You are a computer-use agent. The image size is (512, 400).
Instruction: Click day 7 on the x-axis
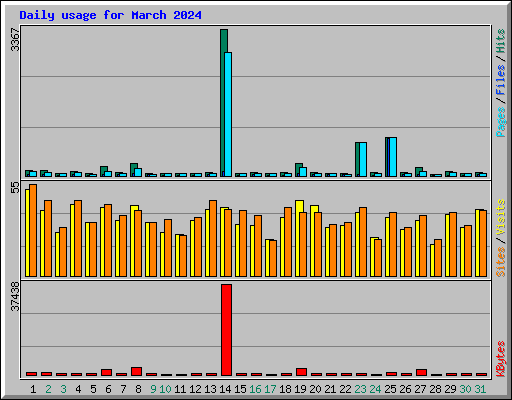tap(123, 389)
